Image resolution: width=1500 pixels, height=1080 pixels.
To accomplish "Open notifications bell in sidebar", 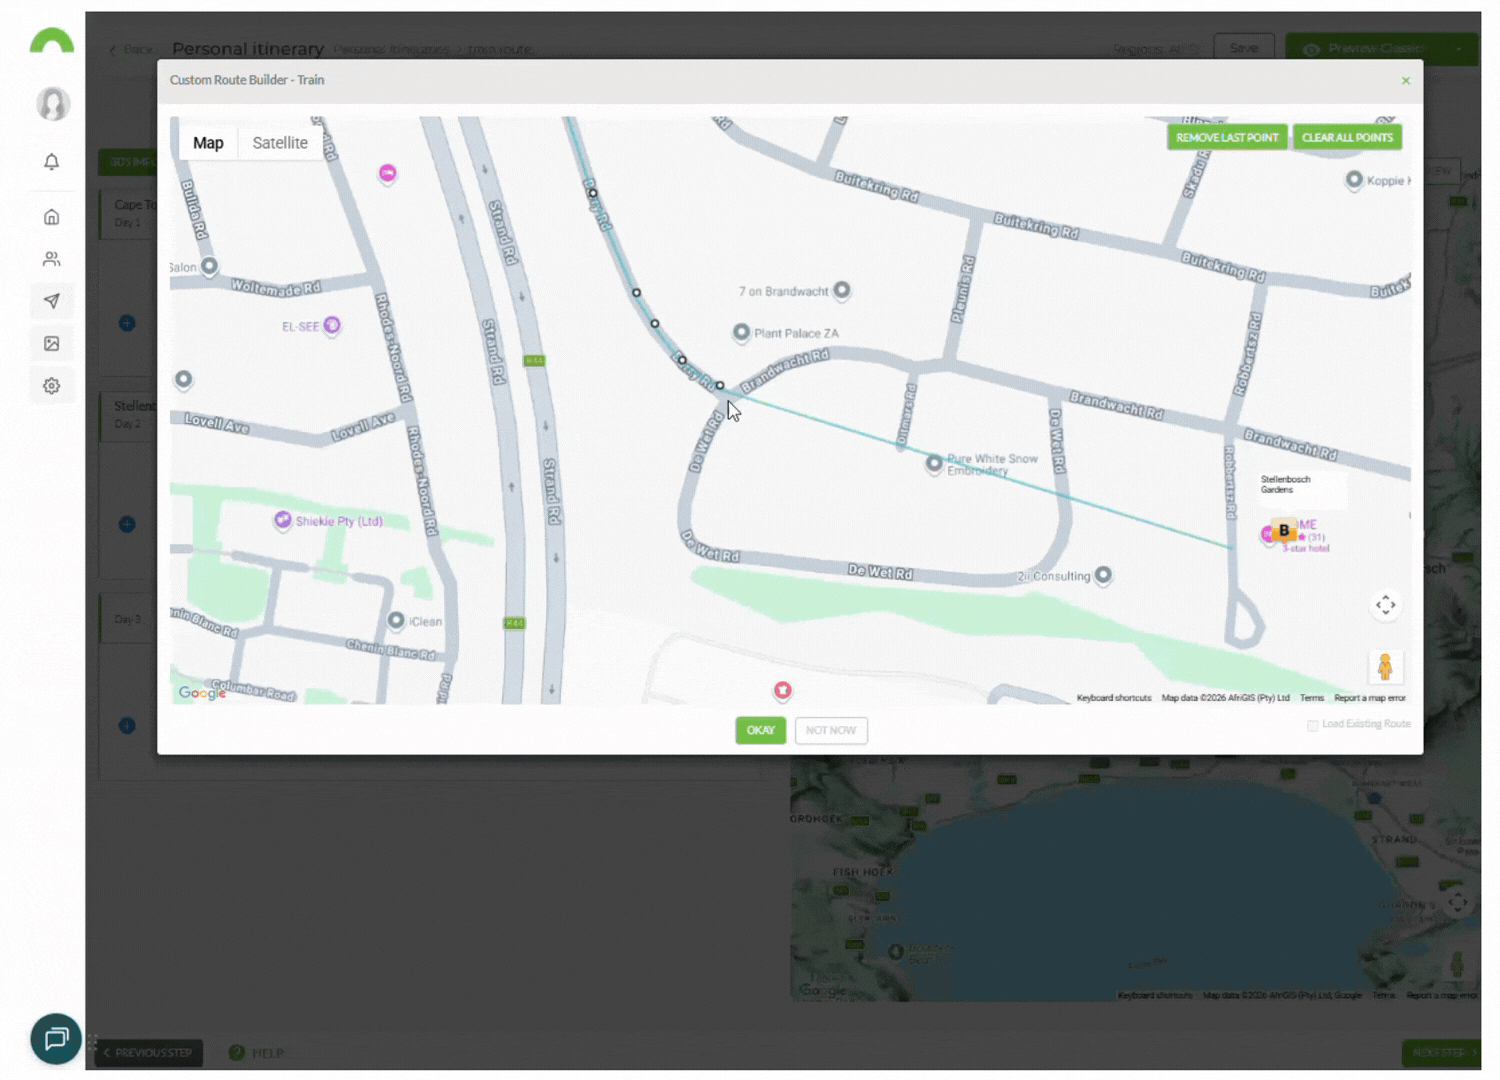I will pyautogui.click(x=52, y=162).
